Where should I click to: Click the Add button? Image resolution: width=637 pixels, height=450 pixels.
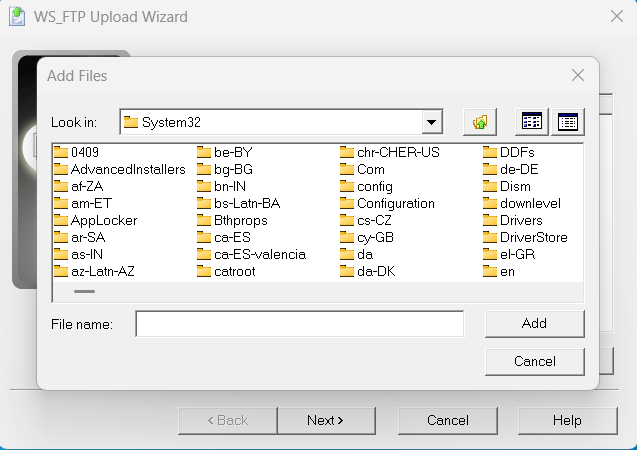pyautogui.click(x=535, y=324)
